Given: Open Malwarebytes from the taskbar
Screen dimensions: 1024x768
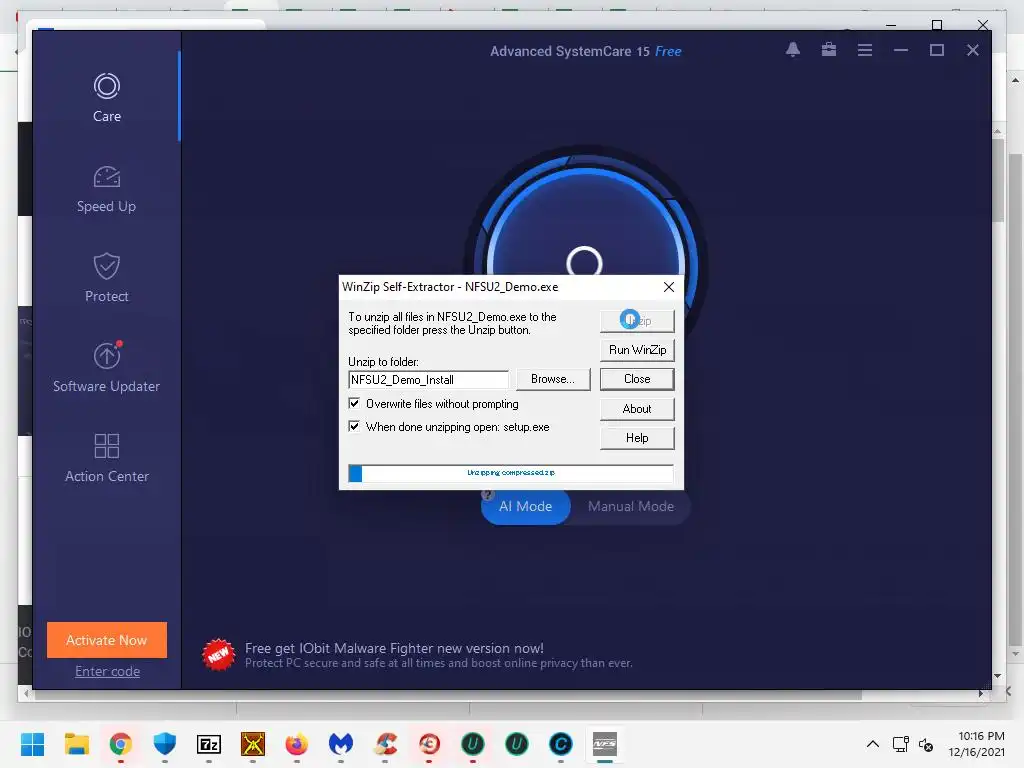Looking at the screenshot, I should 341,744.
